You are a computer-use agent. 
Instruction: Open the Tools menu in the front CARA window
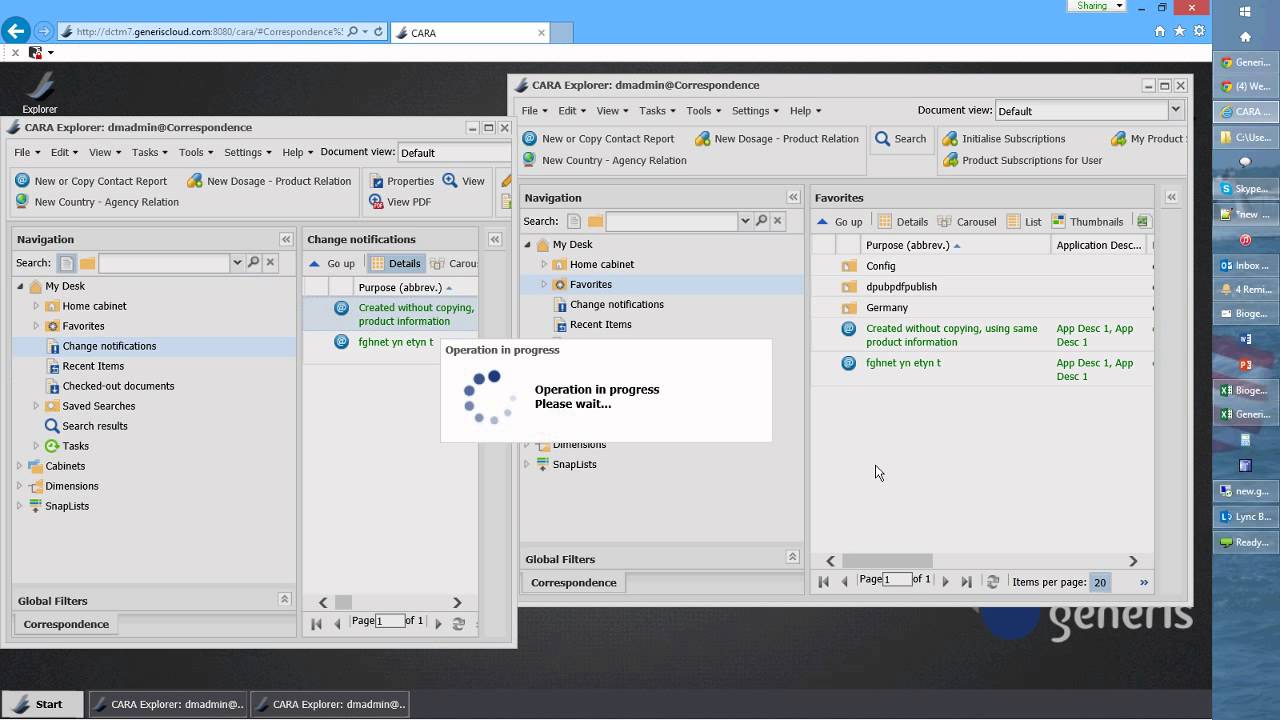(703, 110)
